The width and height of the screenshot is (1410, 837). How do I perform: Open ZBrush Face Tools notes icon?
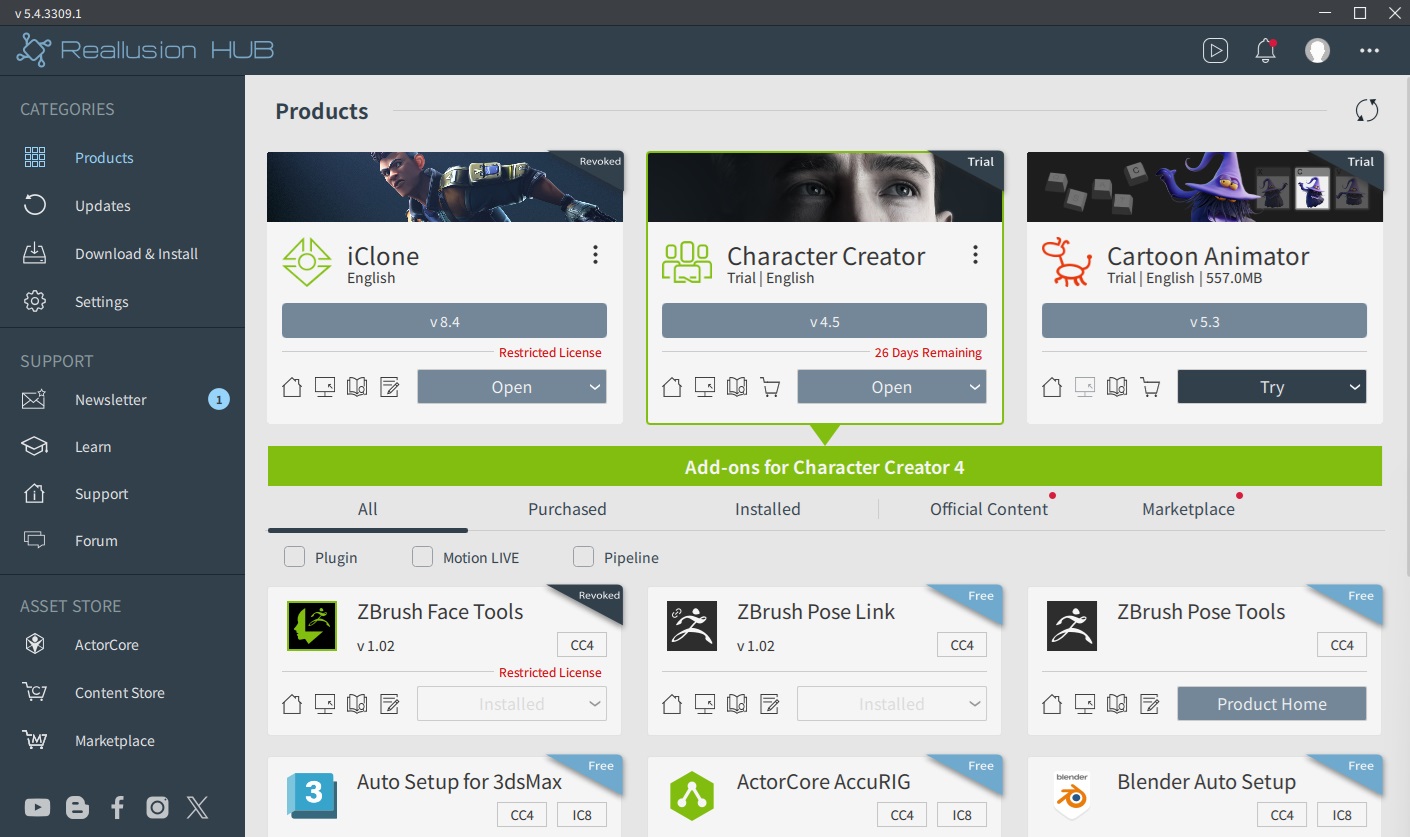[x=389, y=704]
